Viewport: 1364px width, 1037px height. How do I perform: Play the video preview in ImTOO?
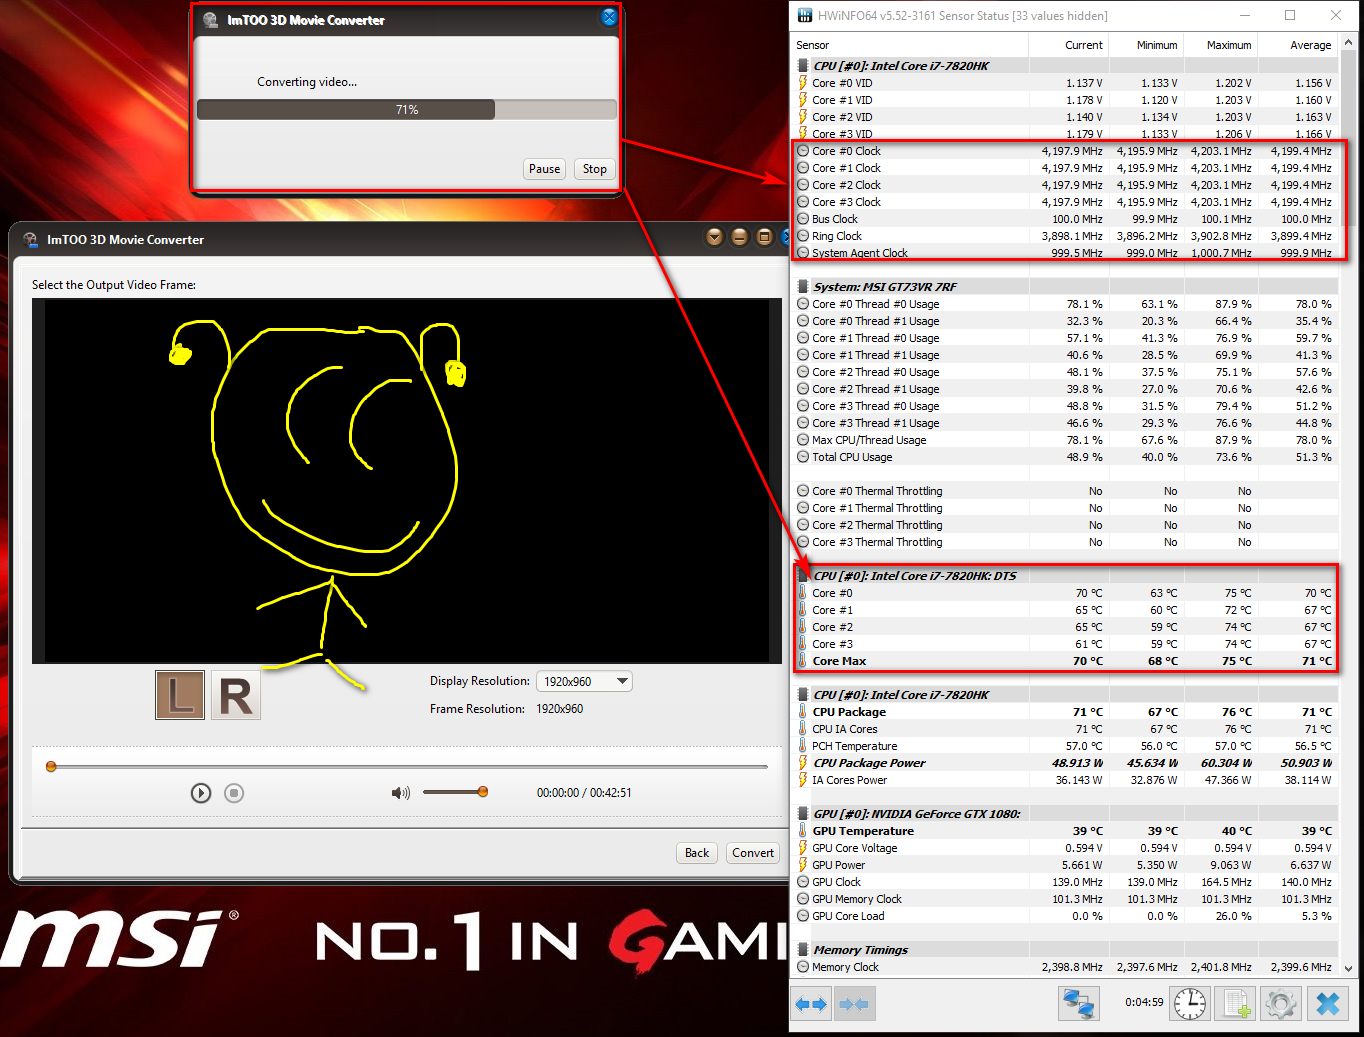[201, 793]
